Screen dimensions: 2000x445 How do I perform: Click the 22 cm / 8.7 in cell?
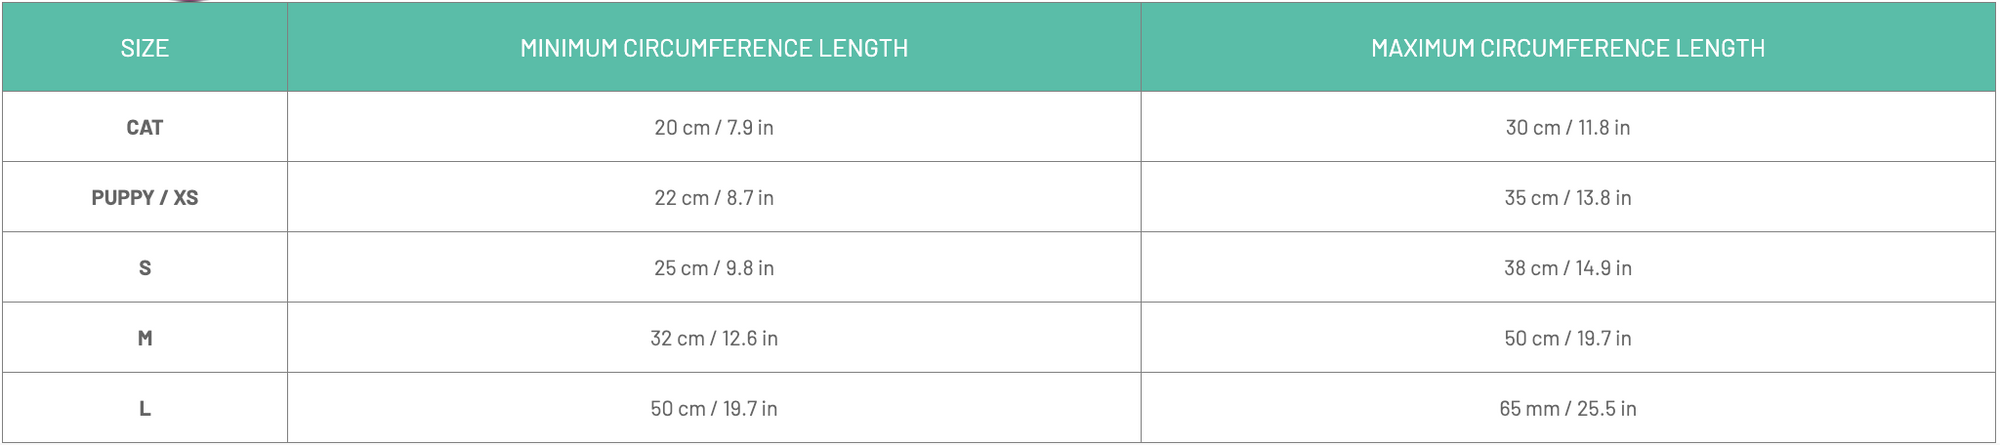714,198
